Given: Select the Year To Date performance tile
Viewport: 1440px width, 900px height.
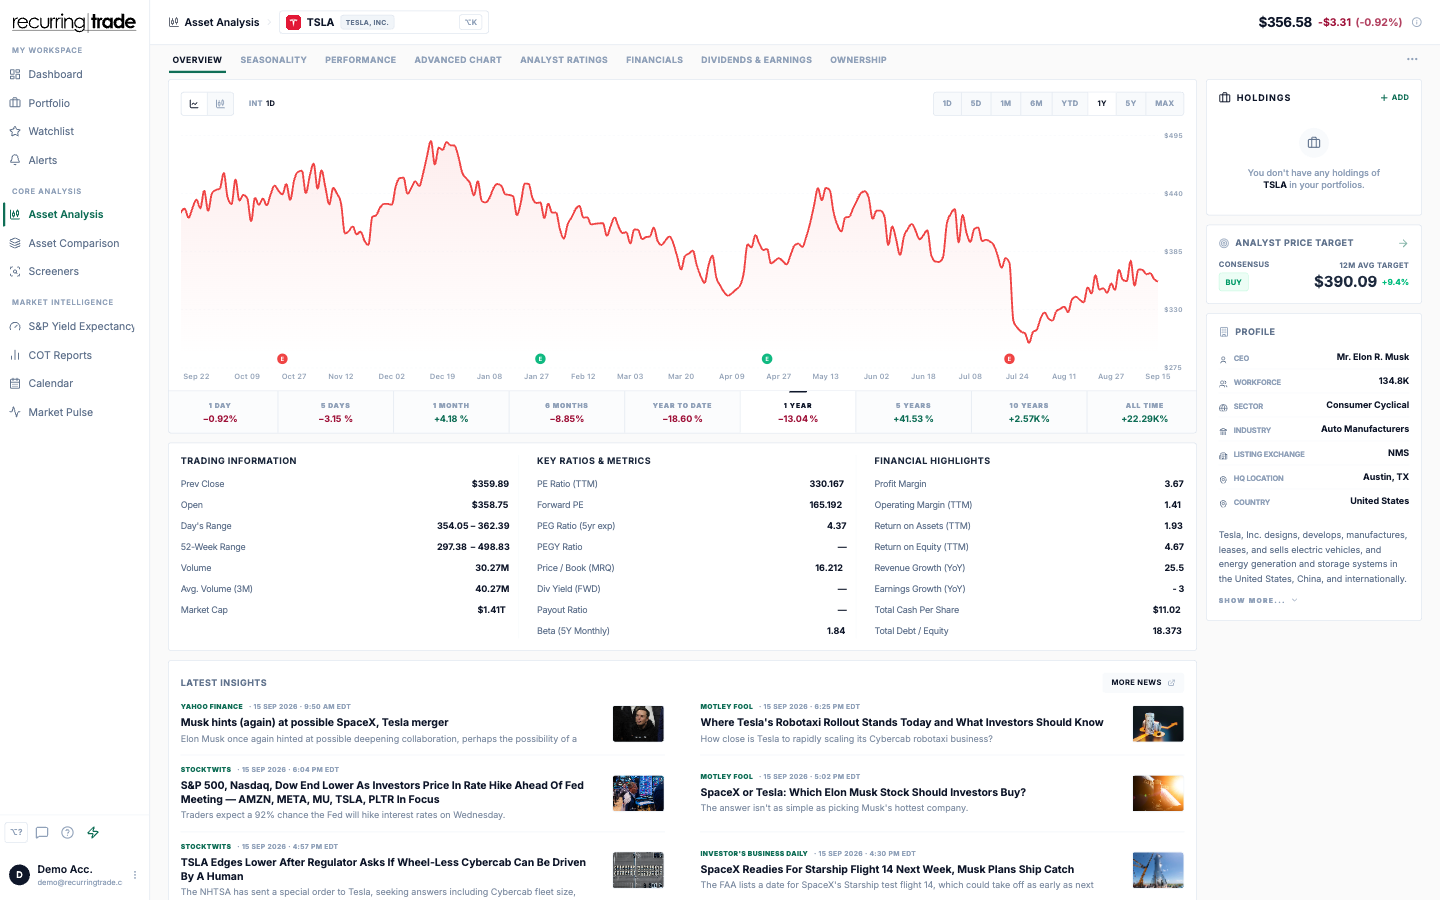Looking at the screenshot, I should tap(682, 412).
